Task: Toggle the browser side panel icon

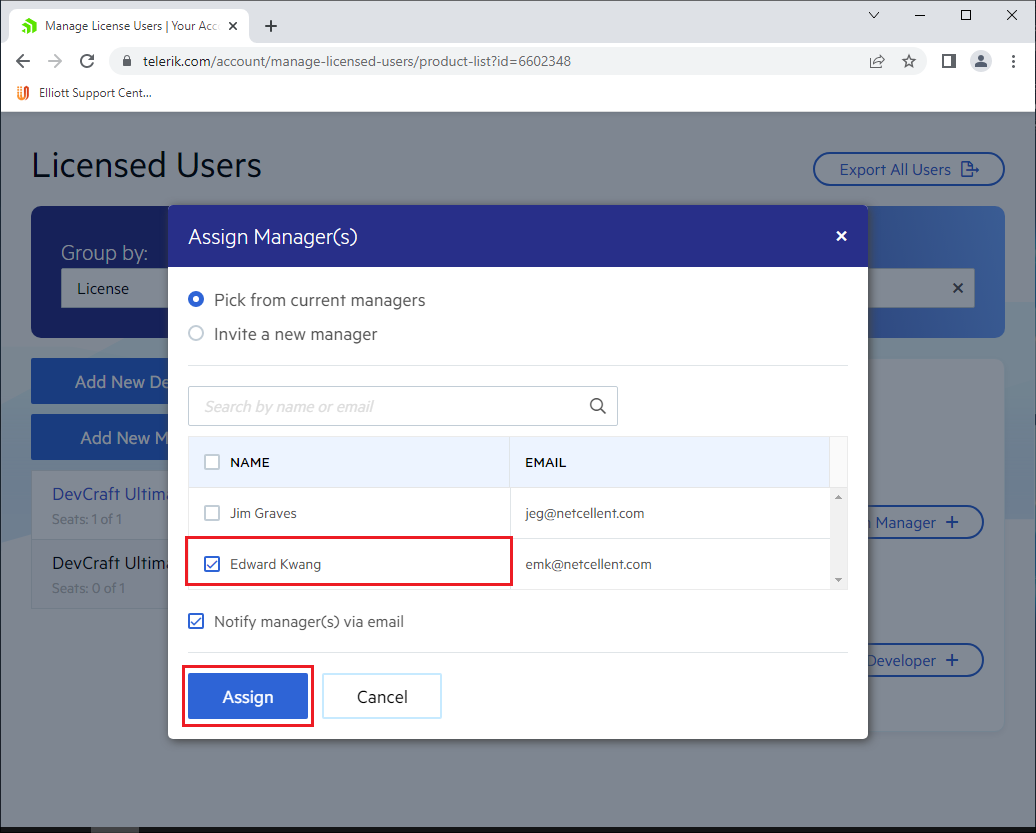Action: pos(949,61)
